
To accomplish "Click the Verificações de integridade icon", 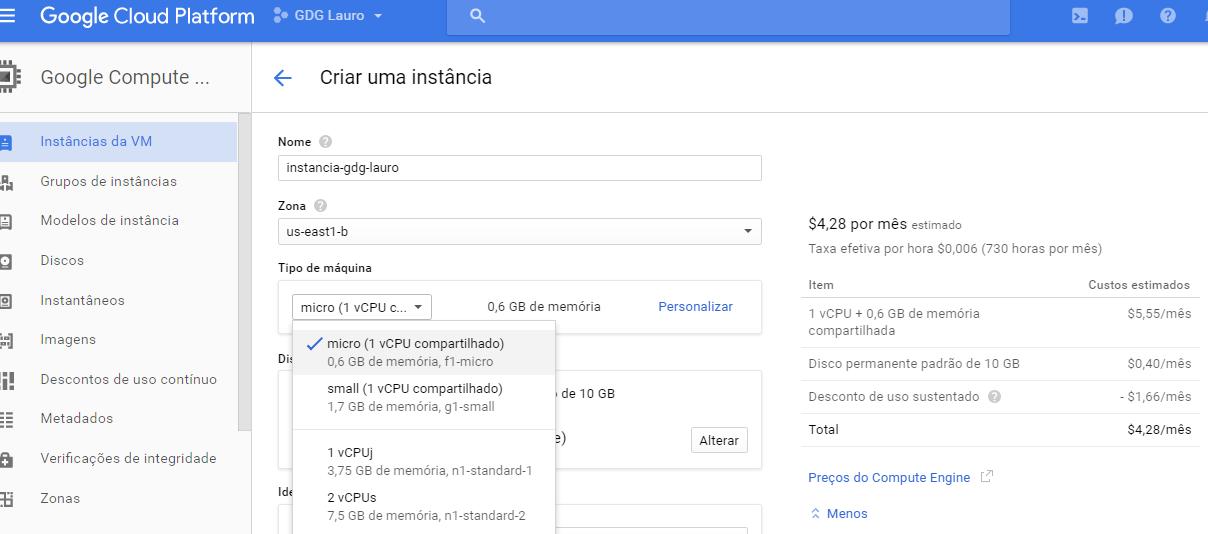I will (6, 459).
